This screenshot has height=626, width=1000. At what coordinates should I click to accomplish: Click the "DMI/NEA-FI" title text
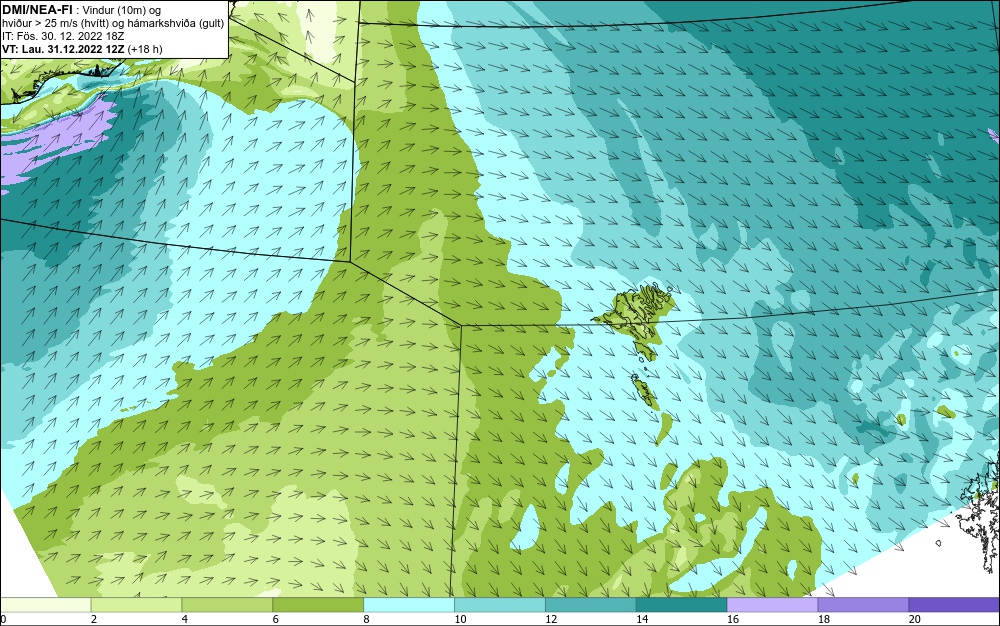pos(37,10)
